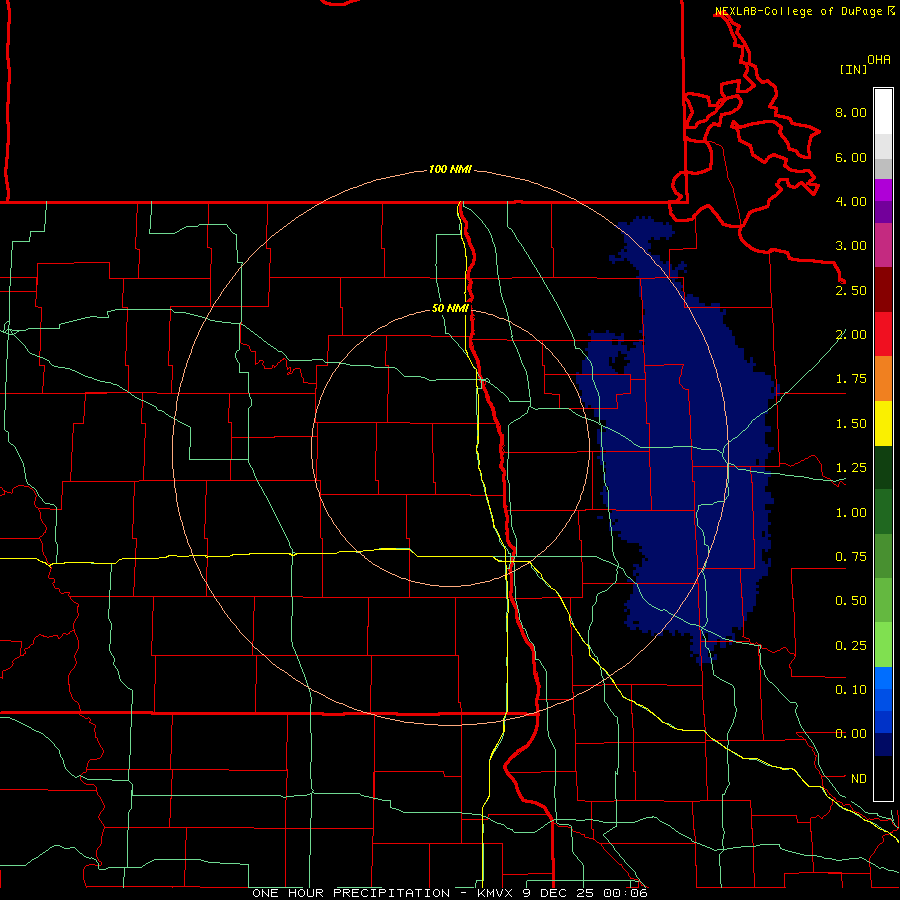Select the darkest green 1.25 swatch
This screenshot has width=900, height=900.
click(x=883, y=468)
